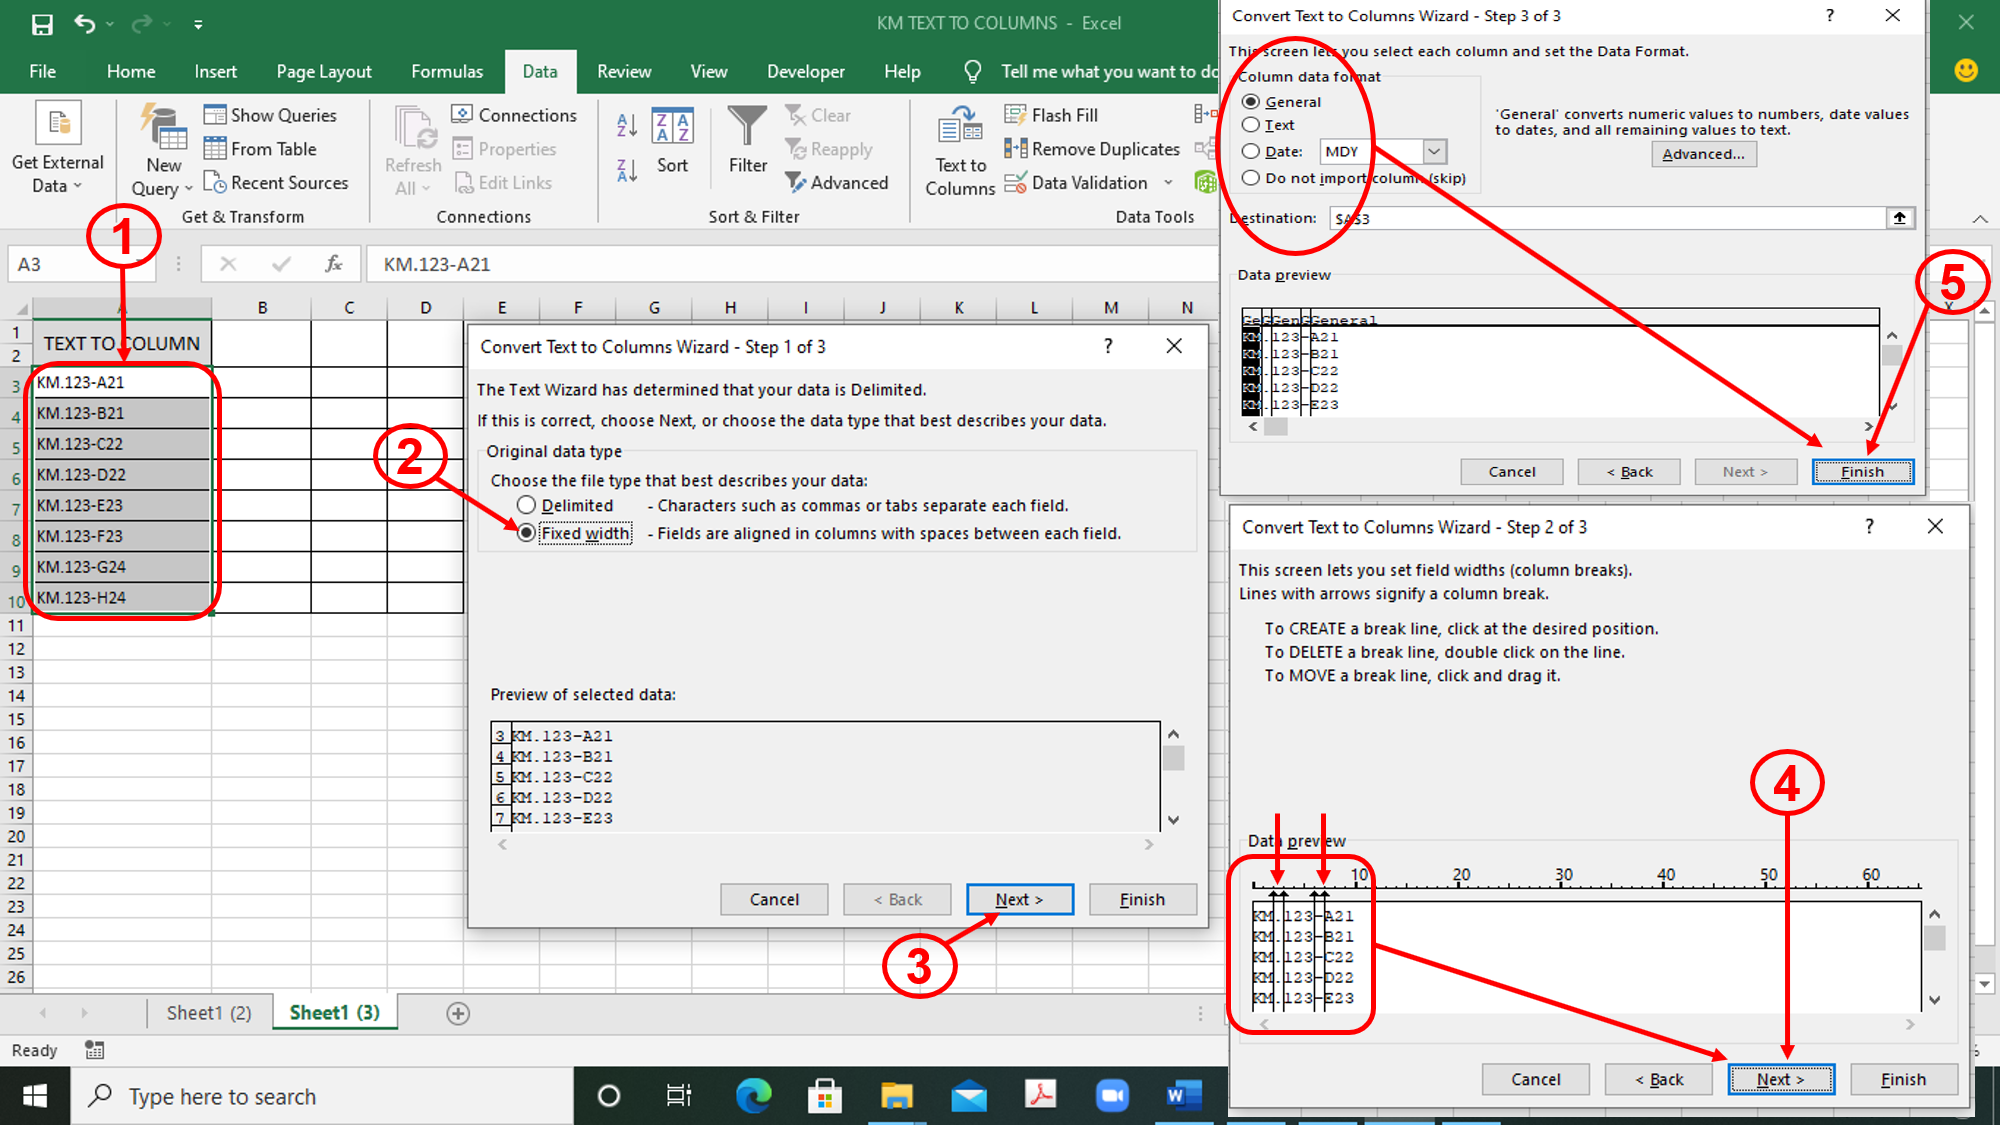Open Recent Sources
The image size is (2000, 1125).
click(278, 182)
